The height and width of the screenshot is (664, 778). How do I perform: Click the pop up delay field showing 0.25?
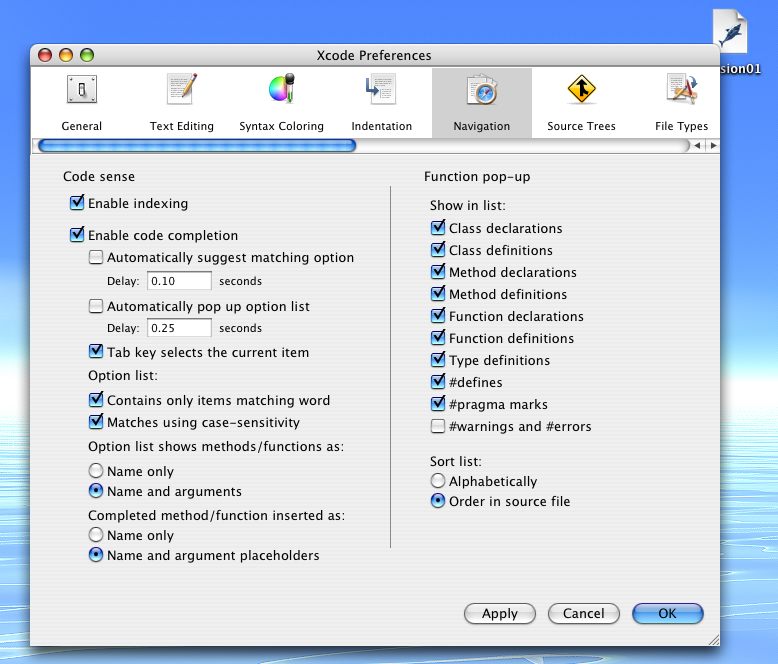[x=179, y=328]
